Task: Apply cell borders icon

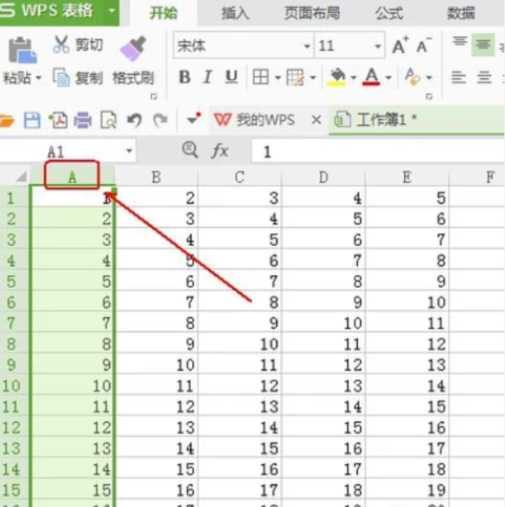Action: [x=260, y=77]
